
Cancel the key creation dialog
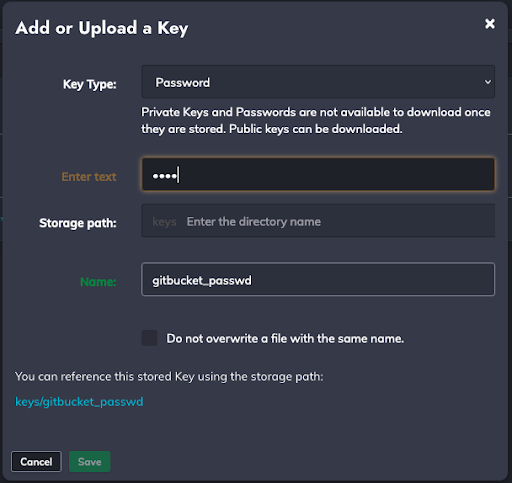(x=36, y=462)
